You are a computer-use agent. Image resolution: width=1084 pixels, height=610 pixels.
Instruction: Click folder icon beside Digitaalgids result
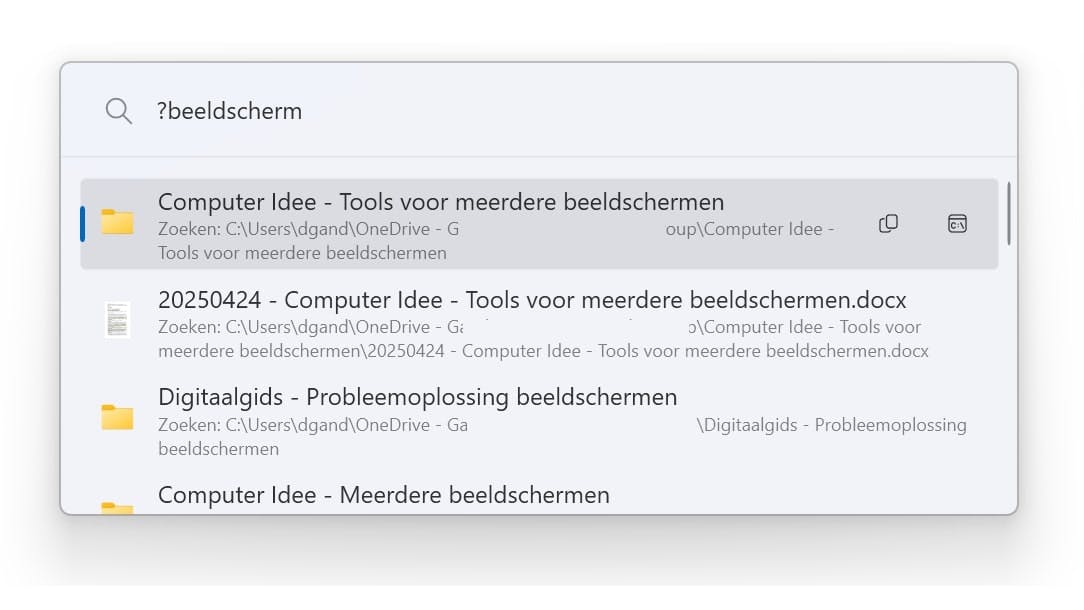tap(118, 417)
